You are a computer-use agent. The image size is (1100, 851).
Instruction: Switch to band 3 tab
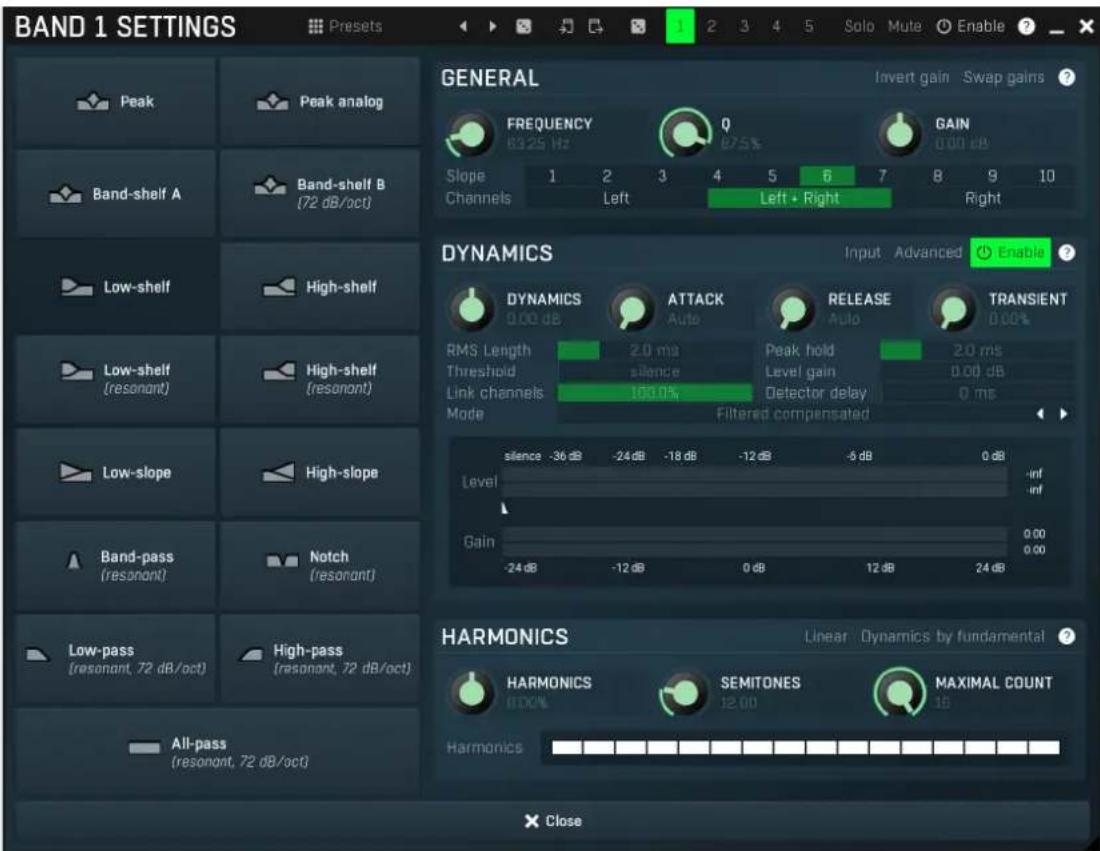point(744,27)
